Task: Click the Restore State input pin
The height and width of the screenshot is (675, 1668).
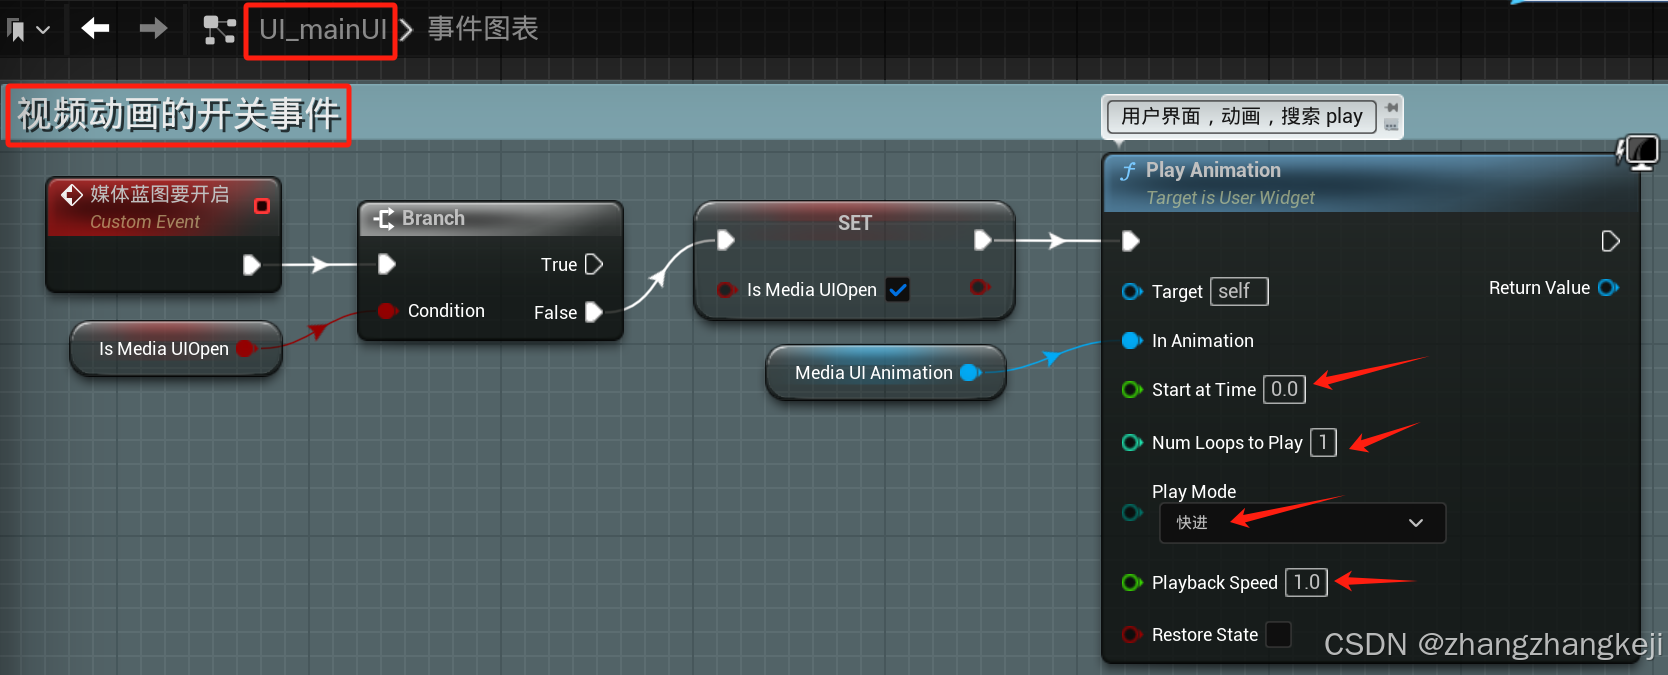Action: (x=1132, y=635)
